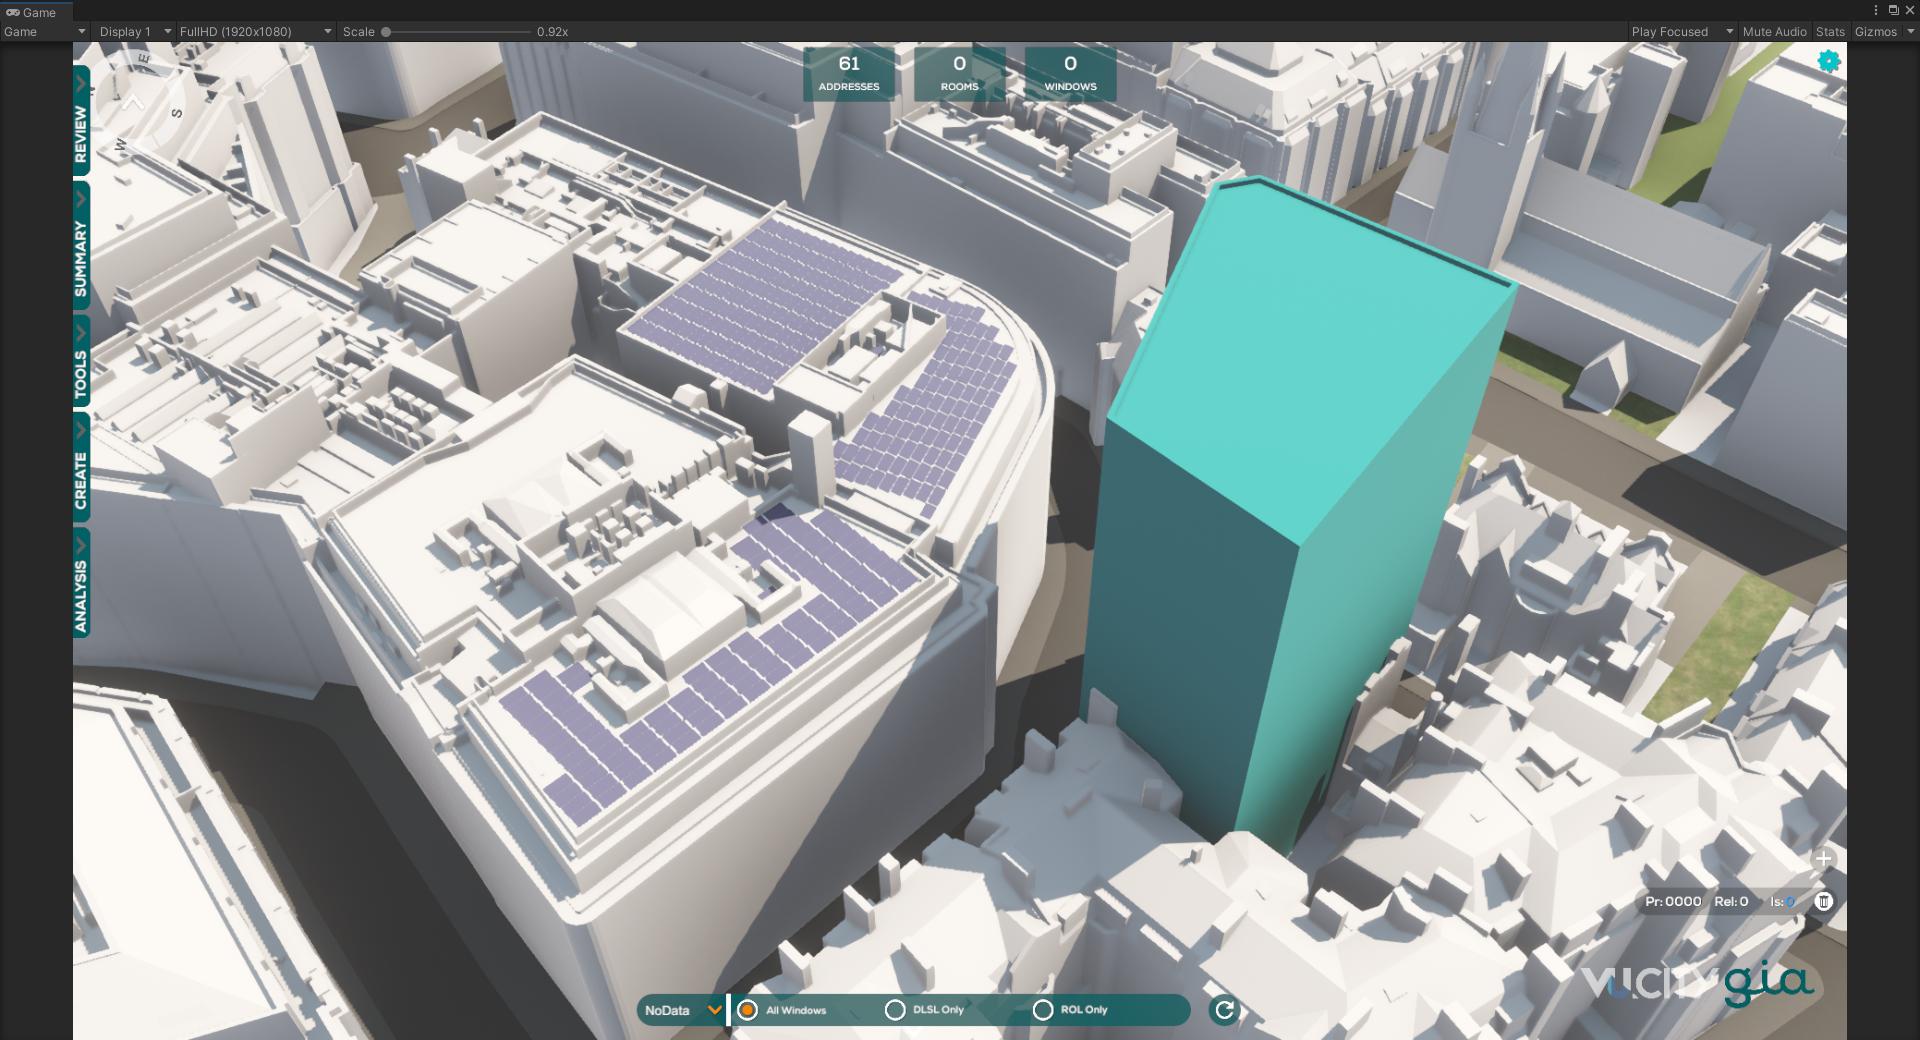
Task: Select the ROL Only radio button
Action: click(1042, 1010)
